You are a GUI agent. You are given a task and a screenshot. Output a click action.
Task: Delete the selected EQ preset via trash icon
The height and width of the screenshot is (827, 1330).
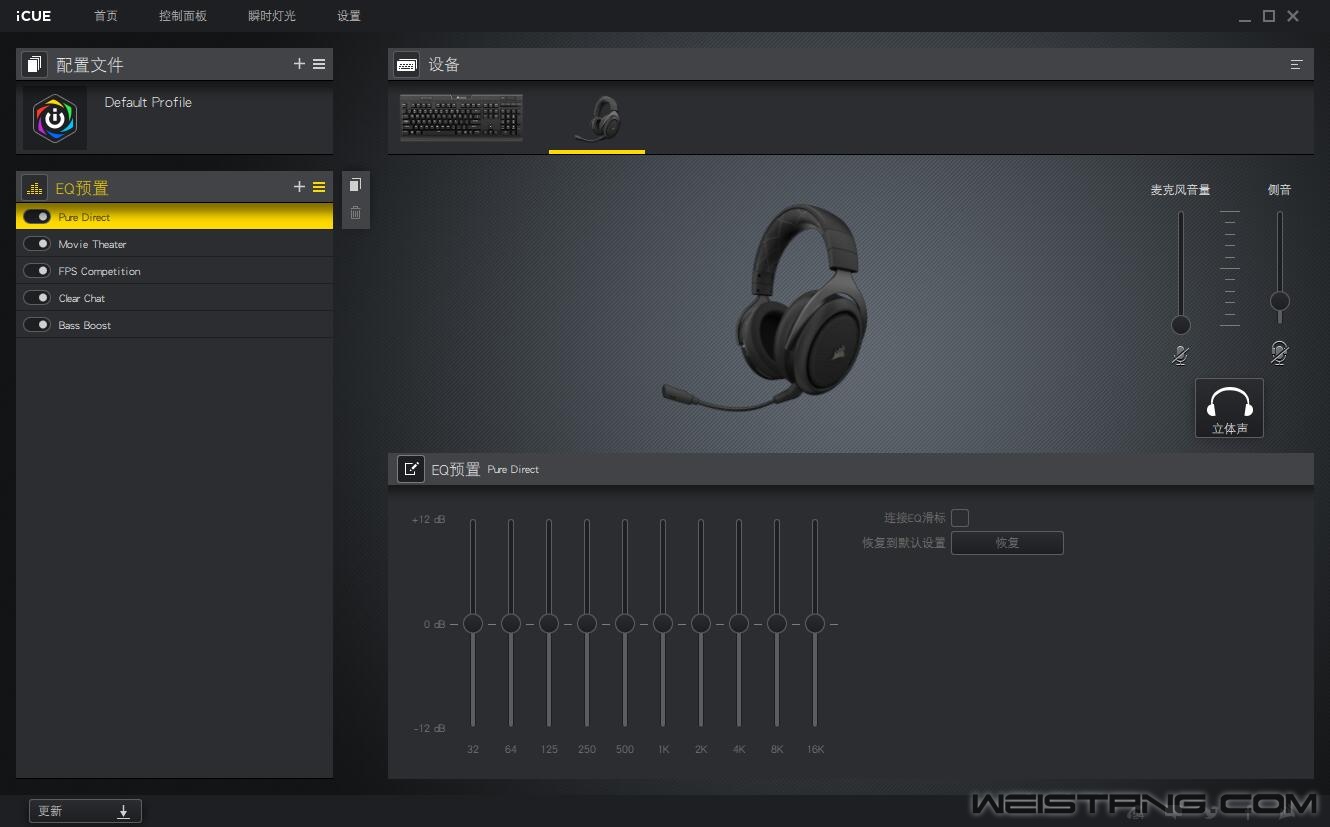(355, 213)
